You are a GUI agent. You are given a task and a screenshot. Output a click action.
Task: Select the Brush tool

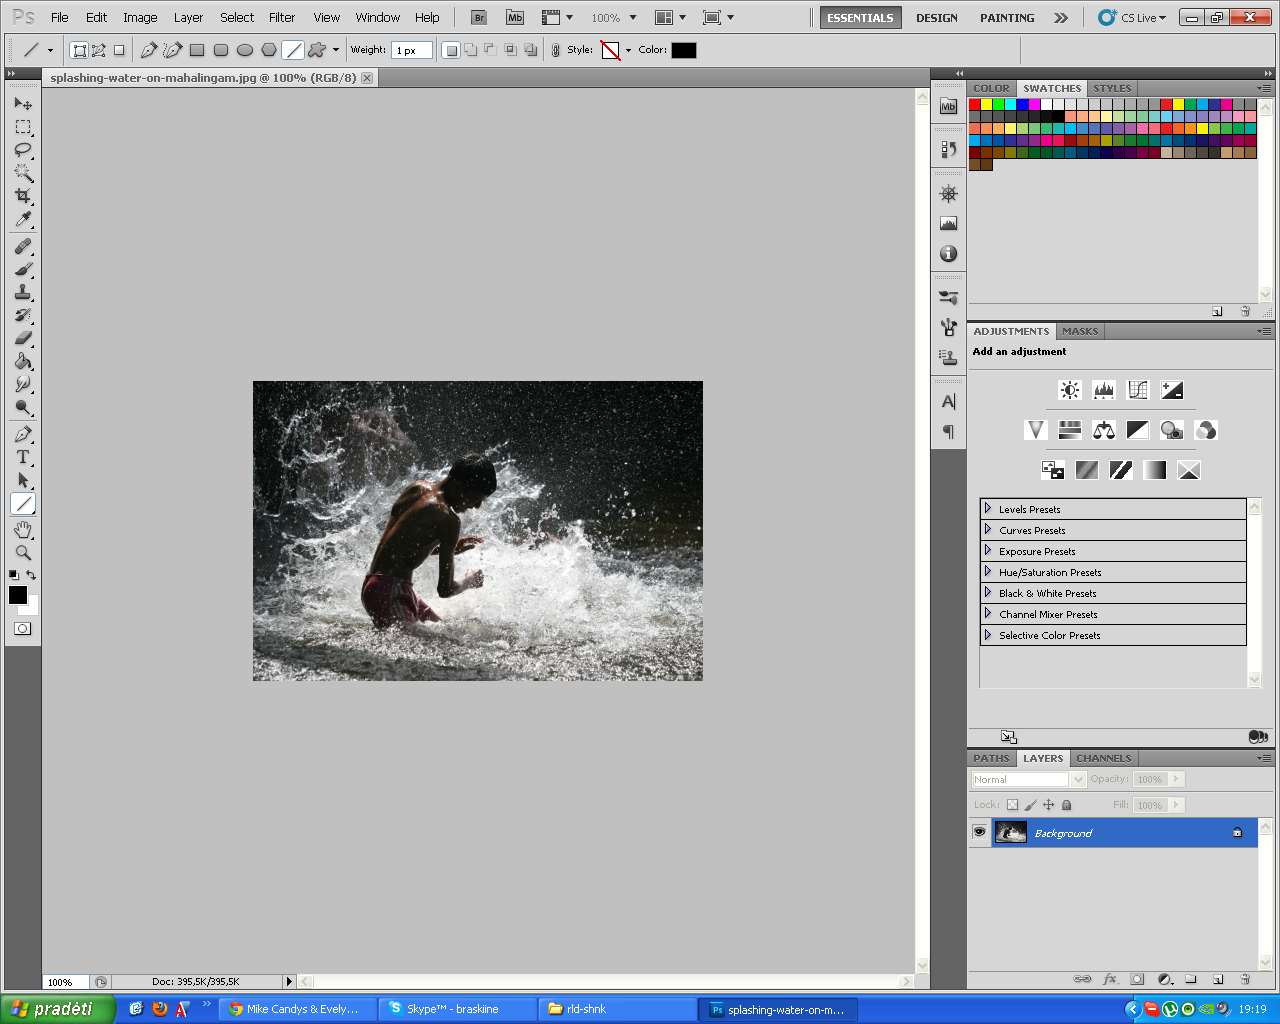click(x=23, y=269)
